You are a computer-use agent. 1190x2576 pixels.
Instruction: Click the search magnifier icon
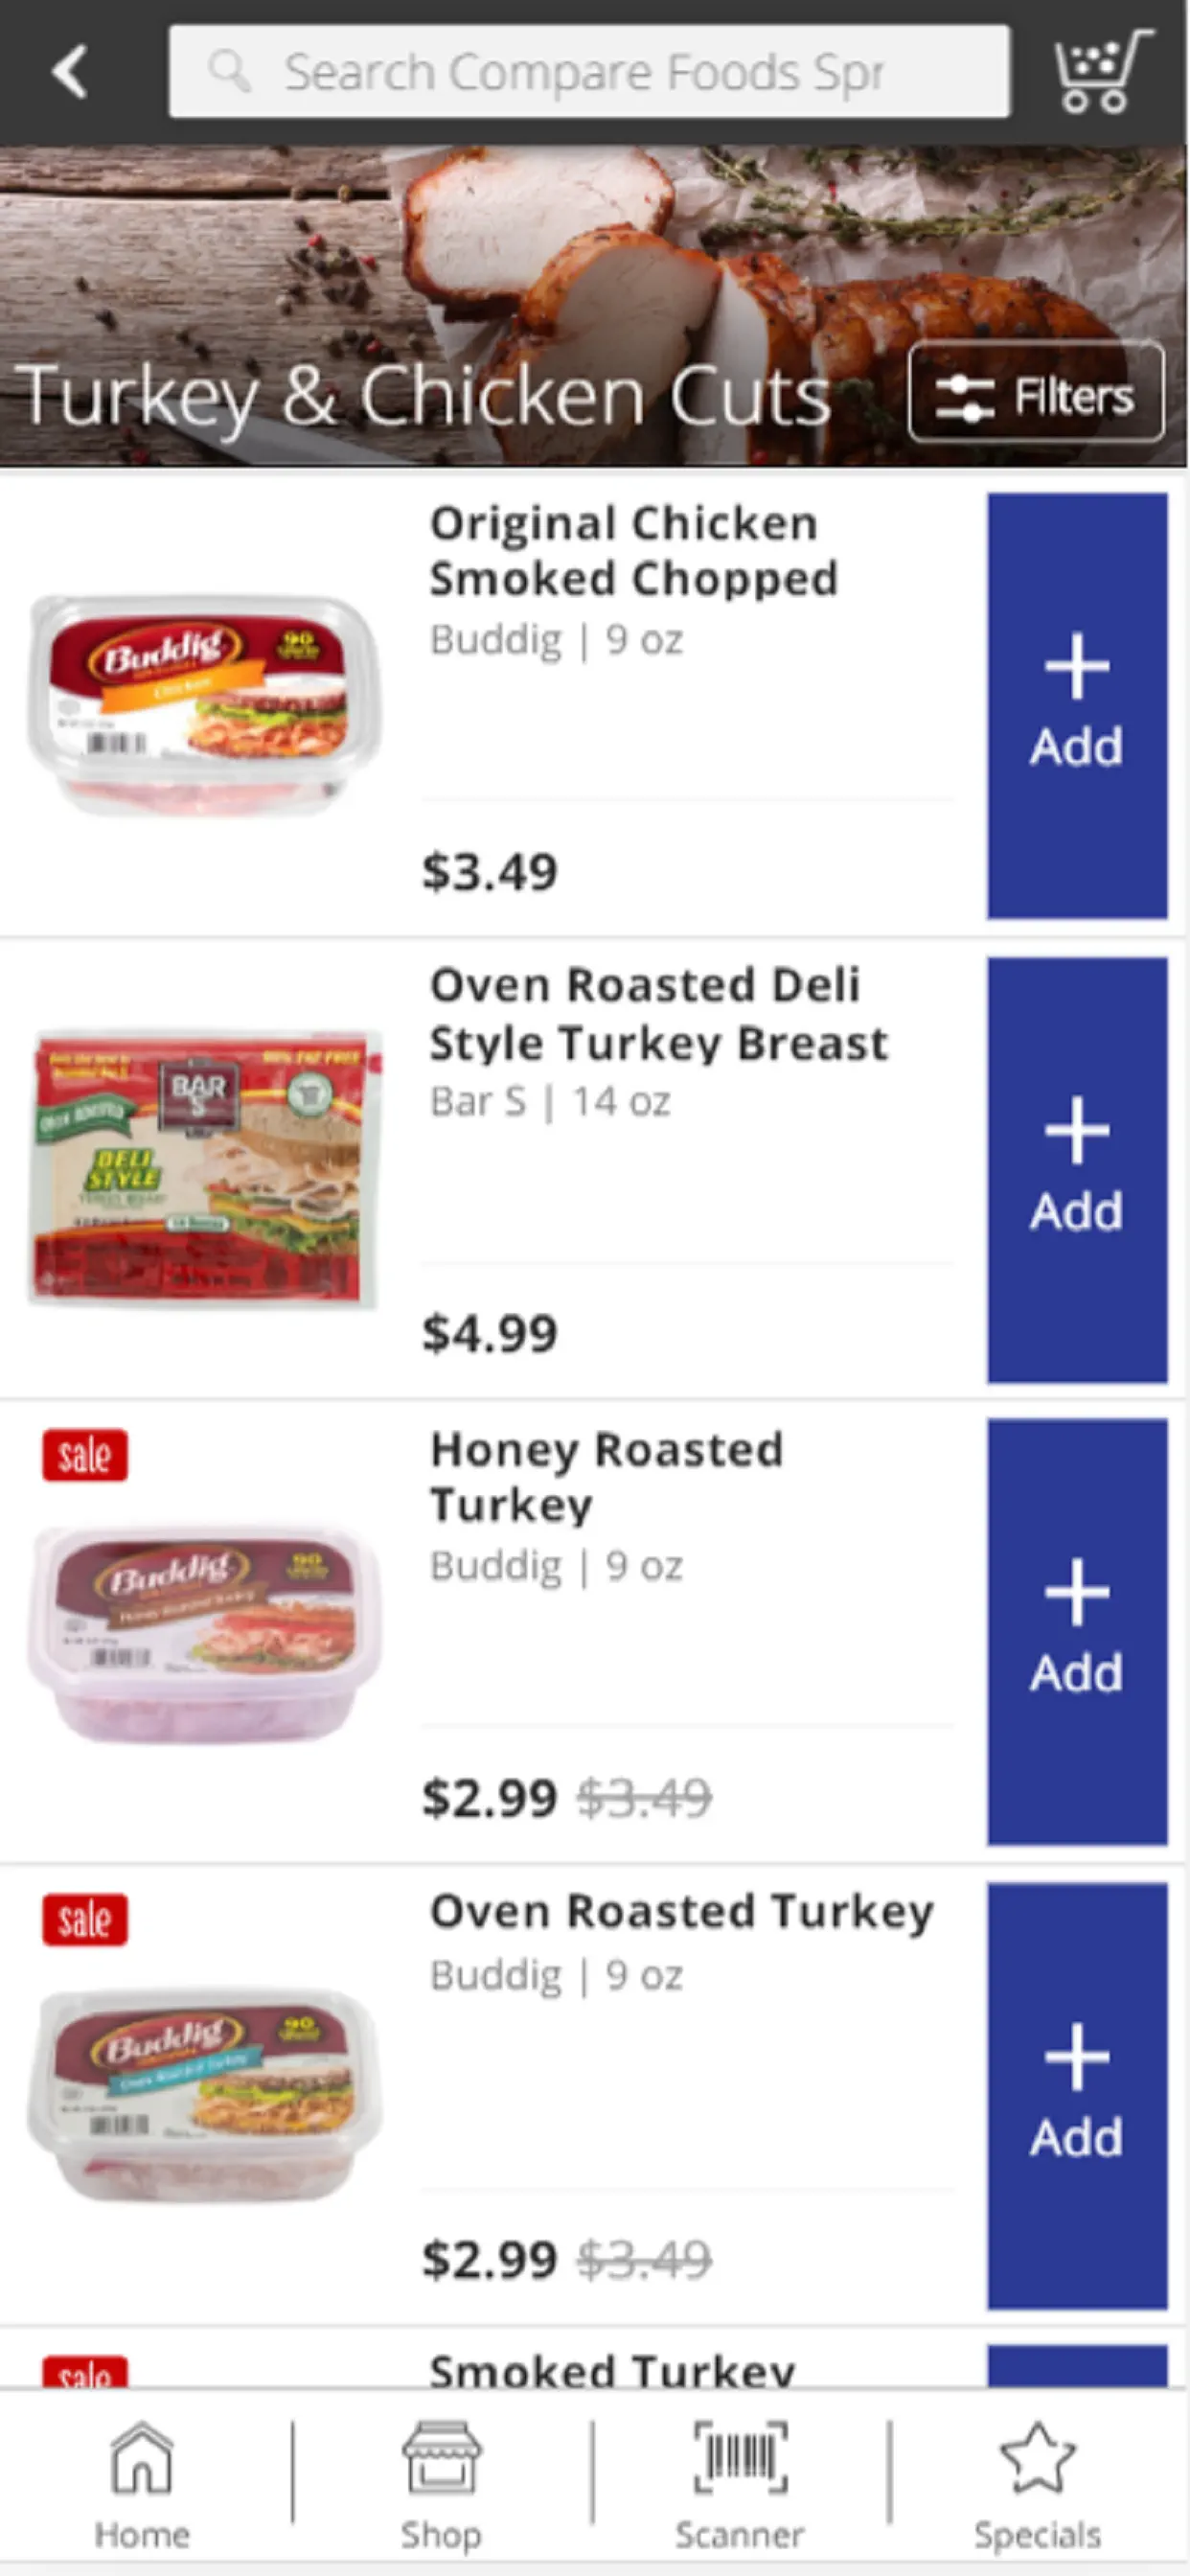229,72
